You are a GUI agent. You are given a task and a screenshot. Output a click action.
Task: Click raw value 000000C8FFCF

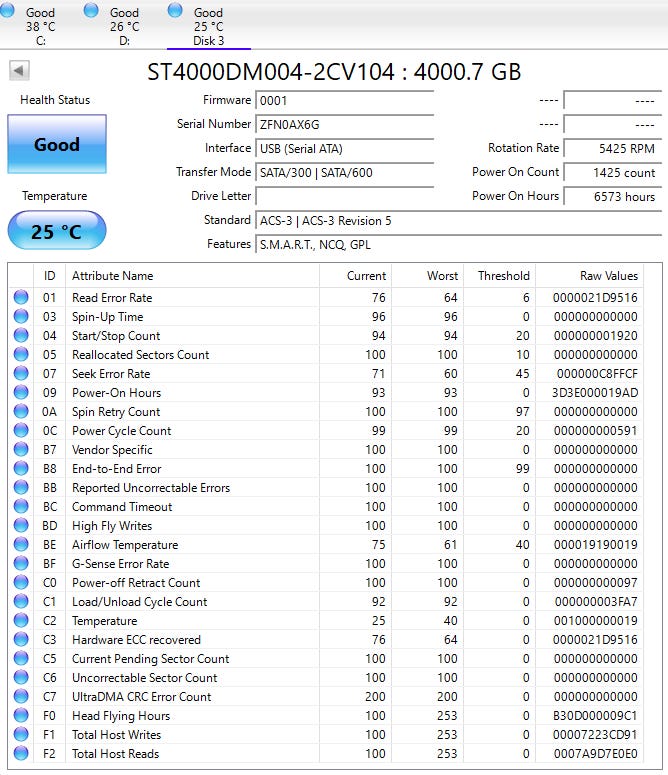[x=597, y=374]
